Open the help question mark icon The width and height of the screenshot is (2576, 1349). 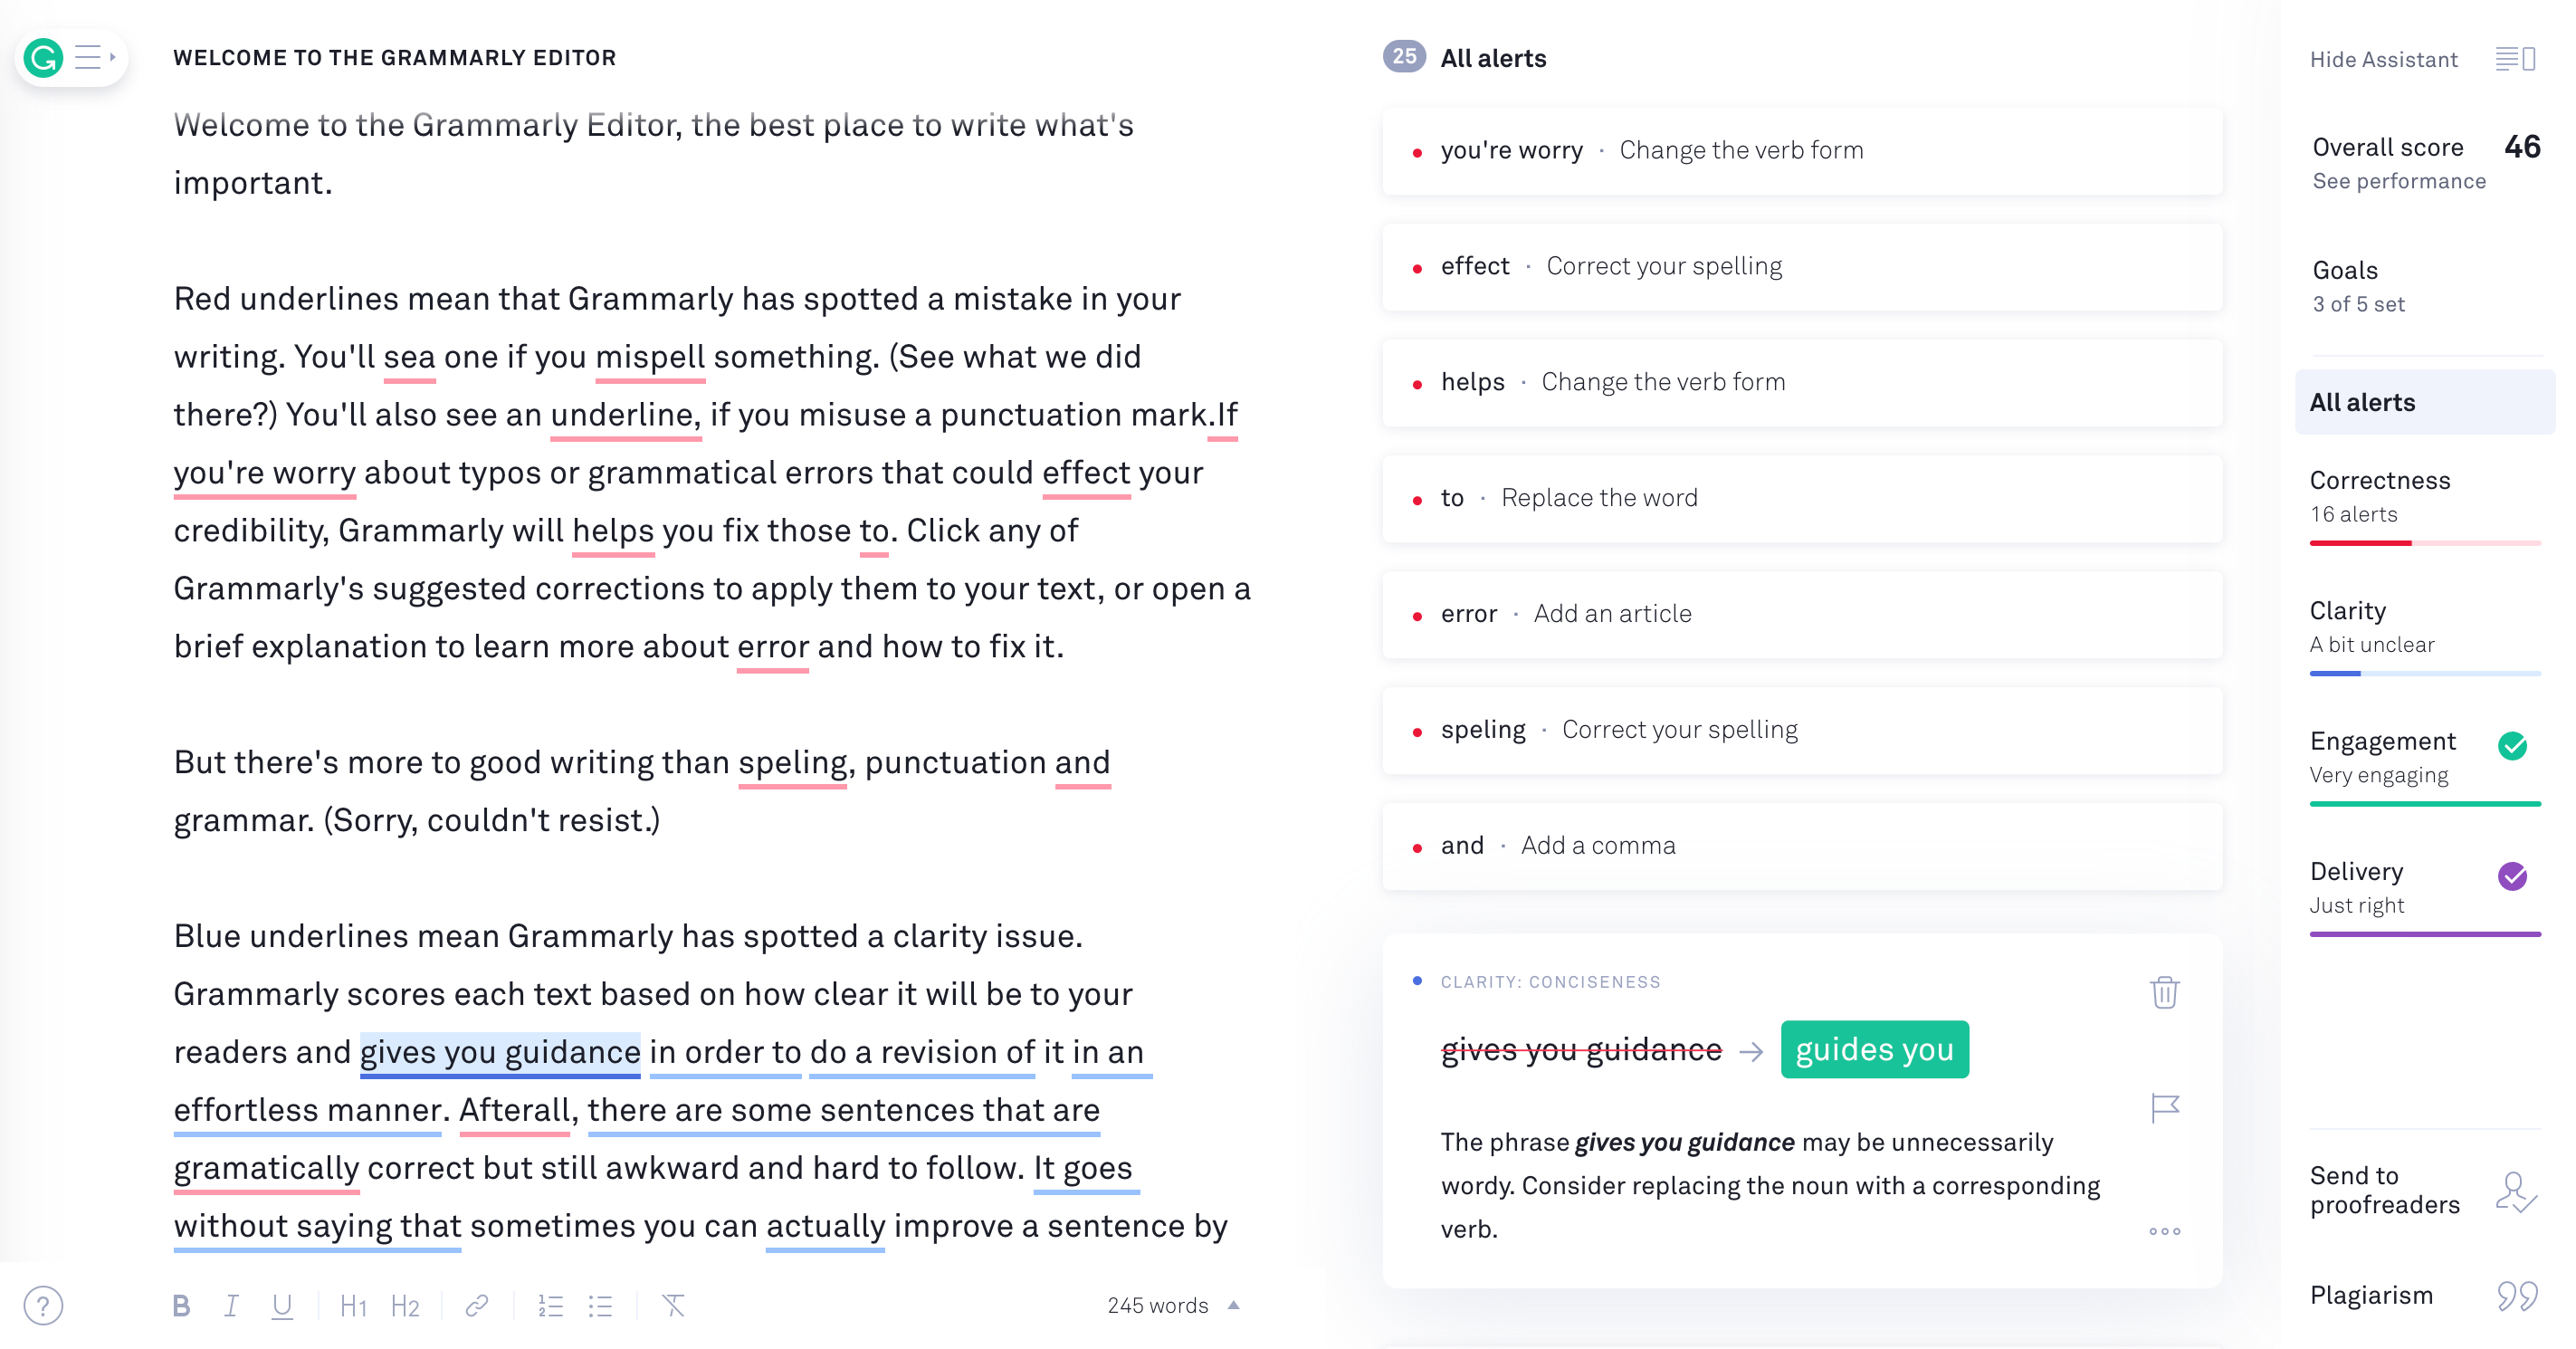coord(44,1305)
